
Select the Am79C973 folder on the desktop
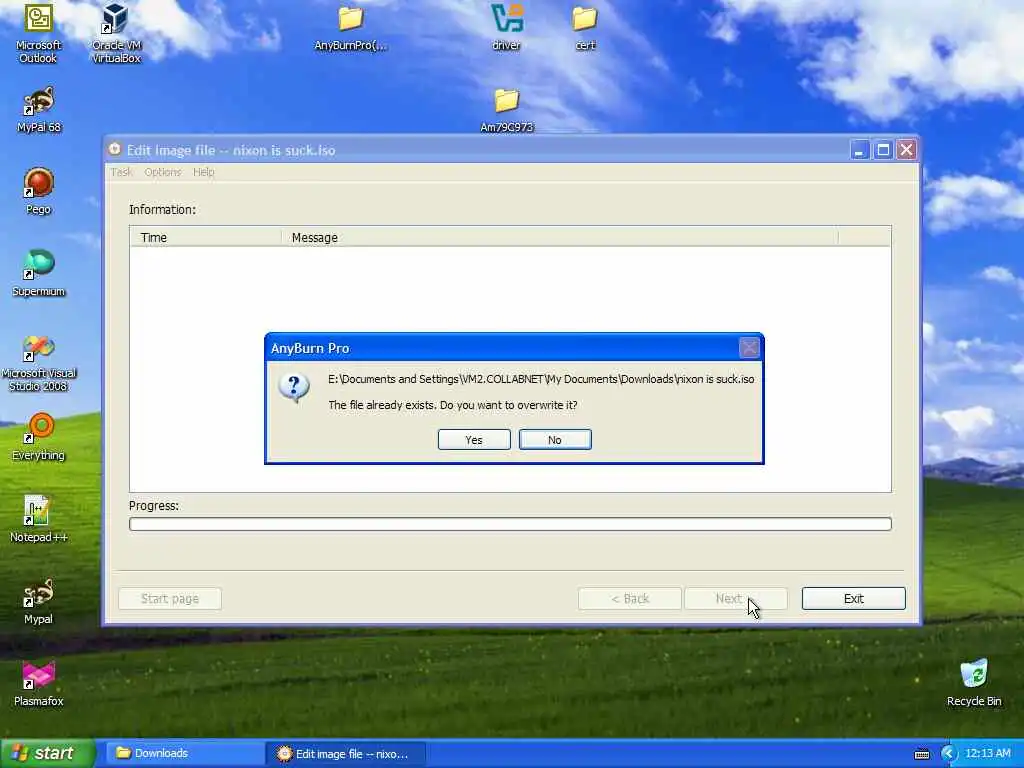click(507, 110)
